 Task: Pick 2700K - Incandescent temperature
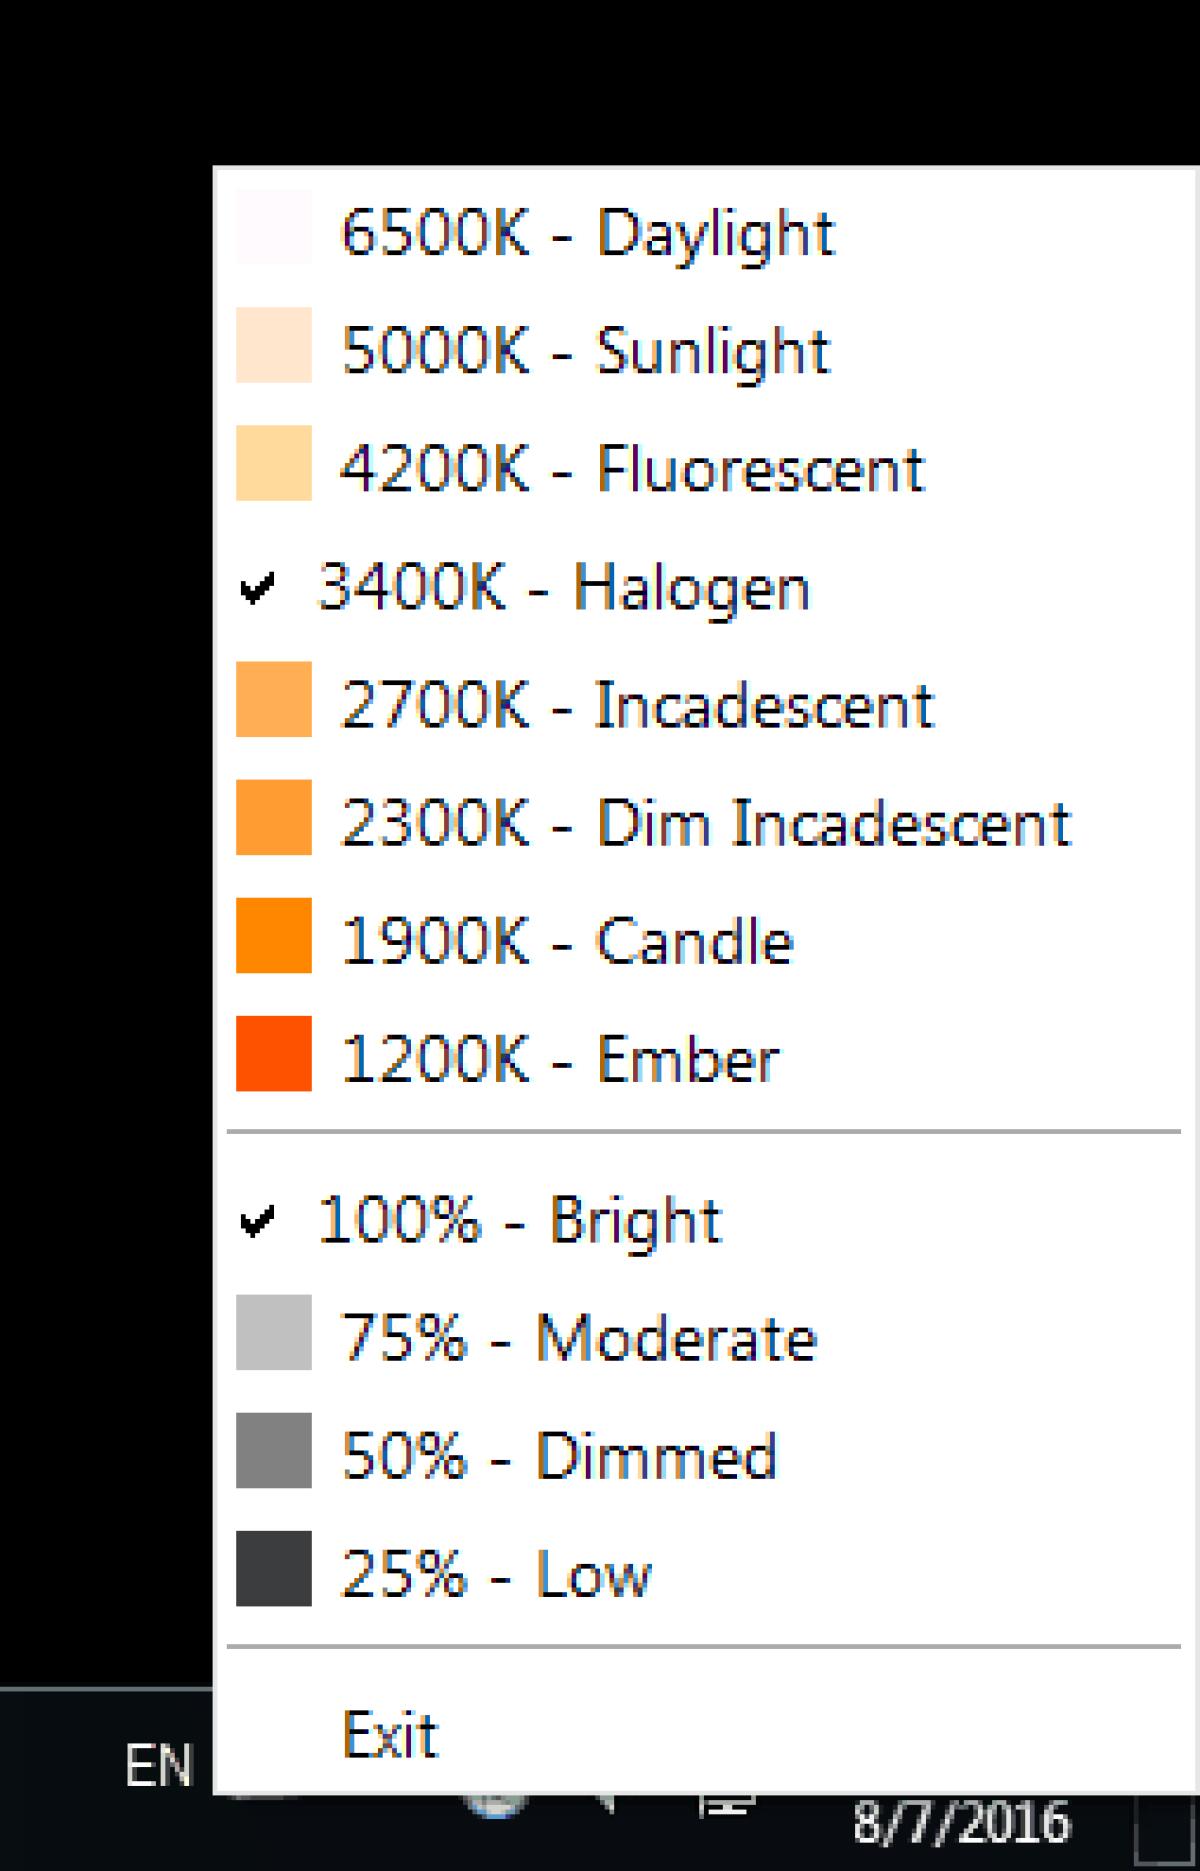pos(636,704)
